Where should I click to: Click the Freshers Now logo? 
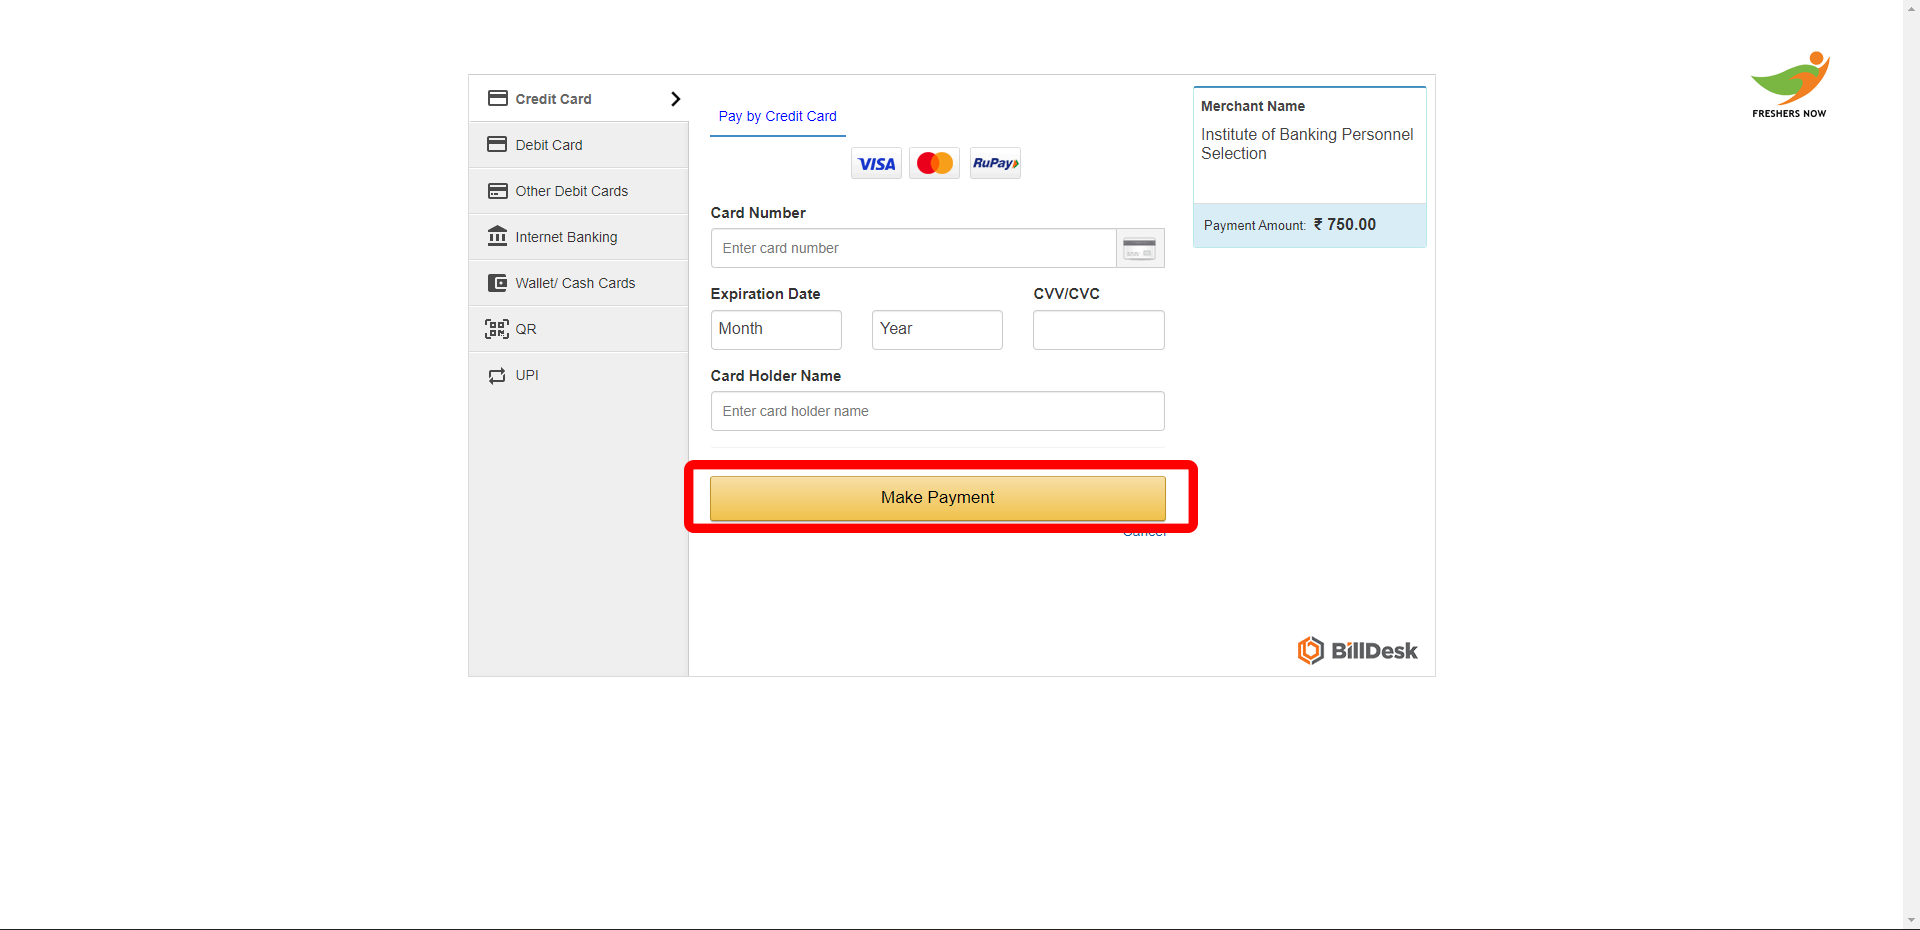(x=1789, y=84)
